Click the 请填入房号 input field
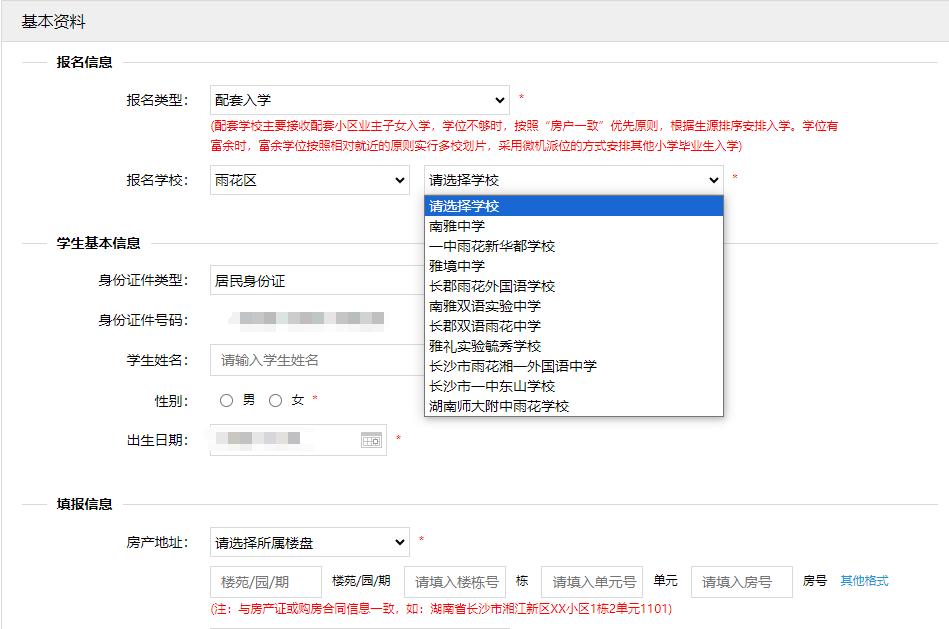The image size is (949, 629). 741,582
